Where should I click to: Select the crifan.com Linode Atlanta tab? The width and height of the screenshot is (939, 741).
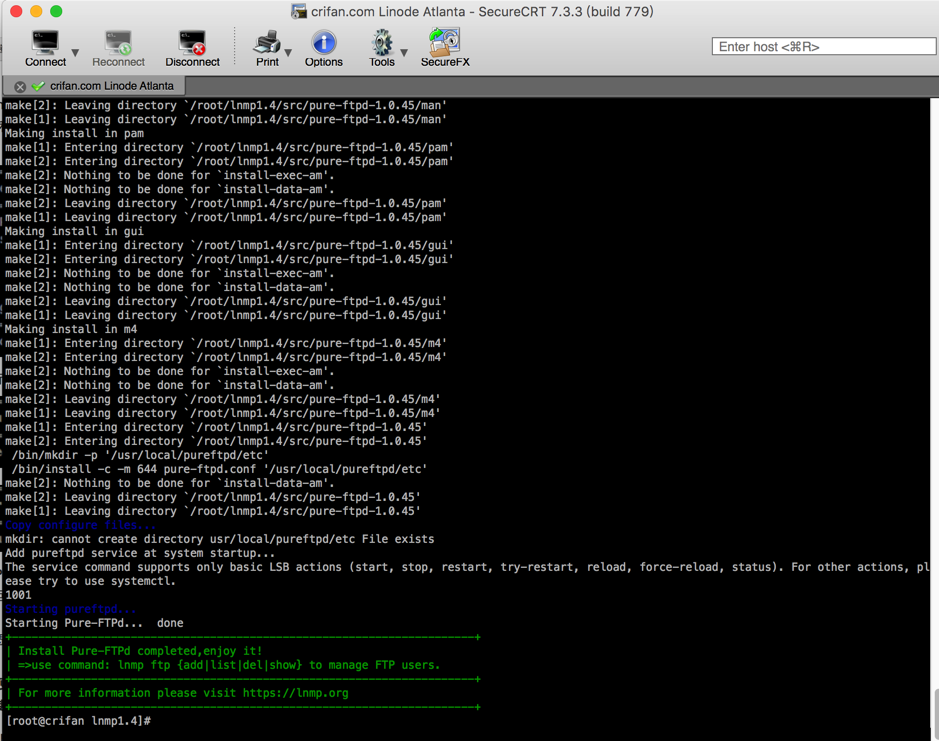111,86
